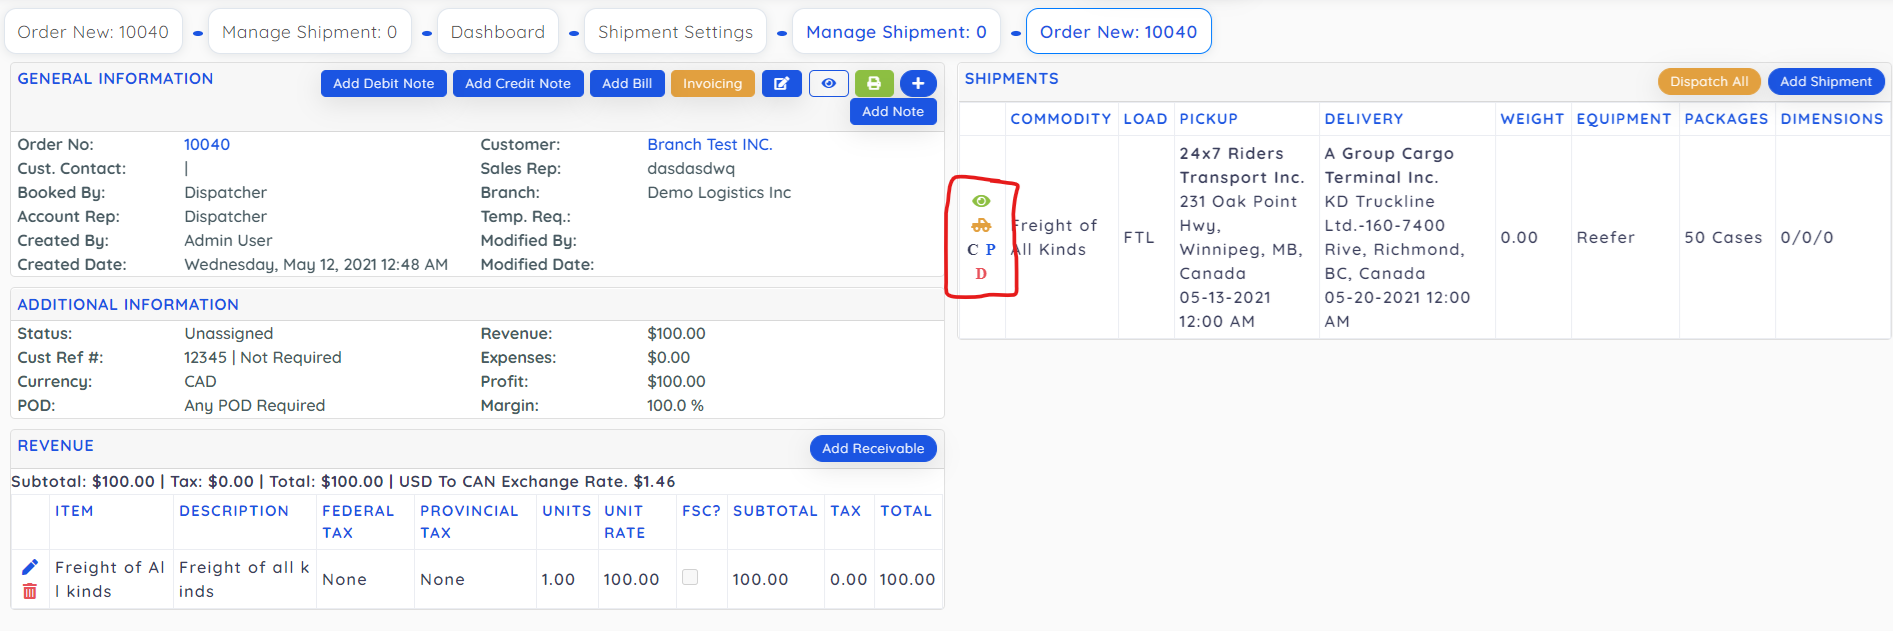1893x631 pixels.
Task: Click the Add Debit Note button
Action: pyautogui.click(x=383, y=84)
